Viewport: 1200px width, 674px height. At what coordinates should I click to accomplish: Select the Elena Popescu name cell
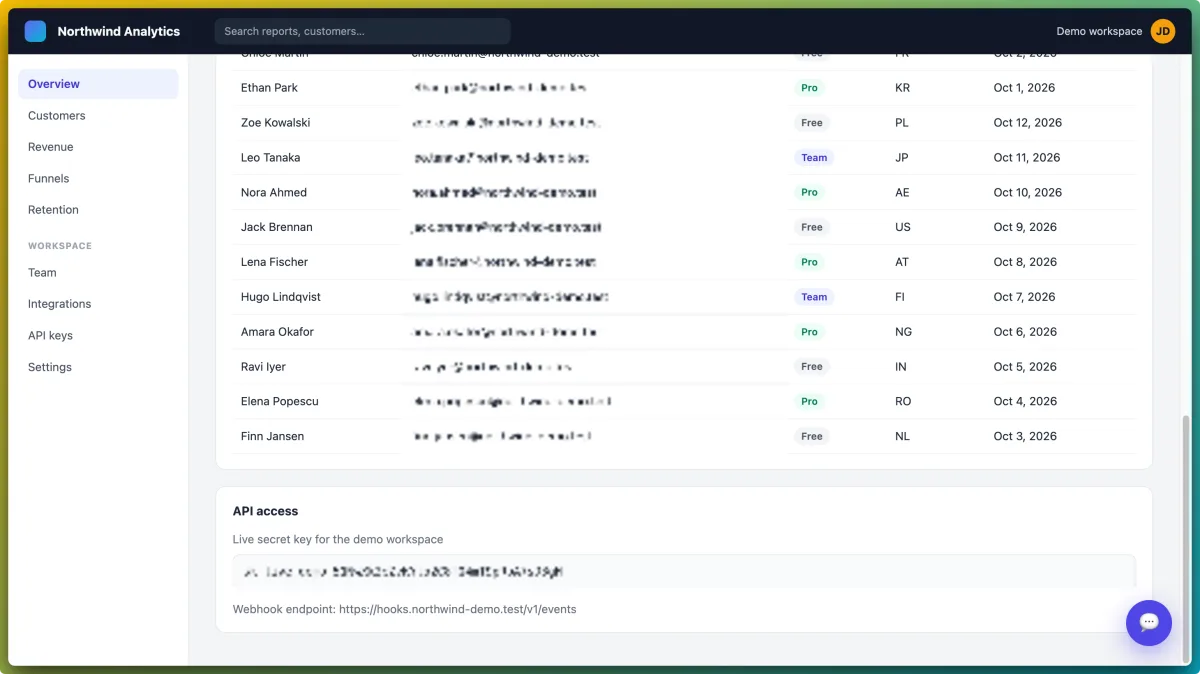tap(280, 401)
